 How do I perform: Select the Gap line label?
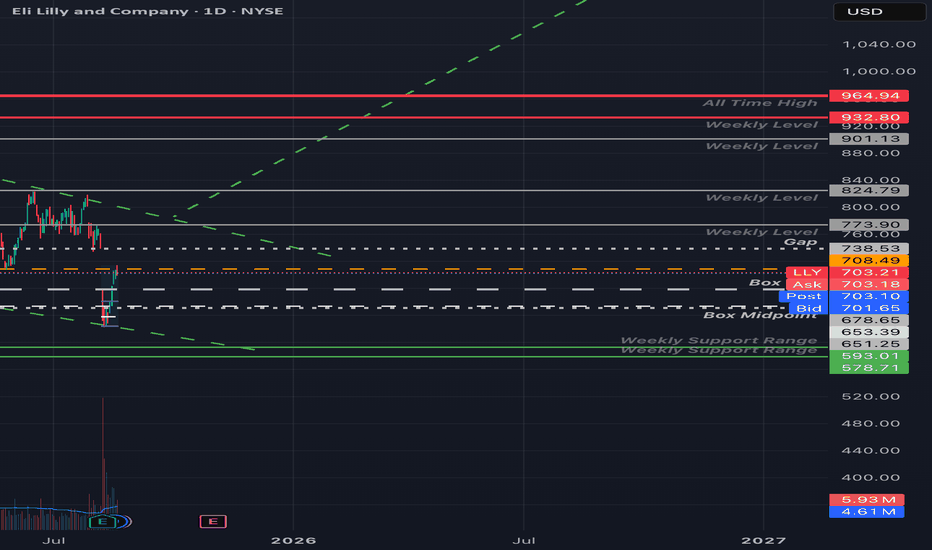[800, 241]
